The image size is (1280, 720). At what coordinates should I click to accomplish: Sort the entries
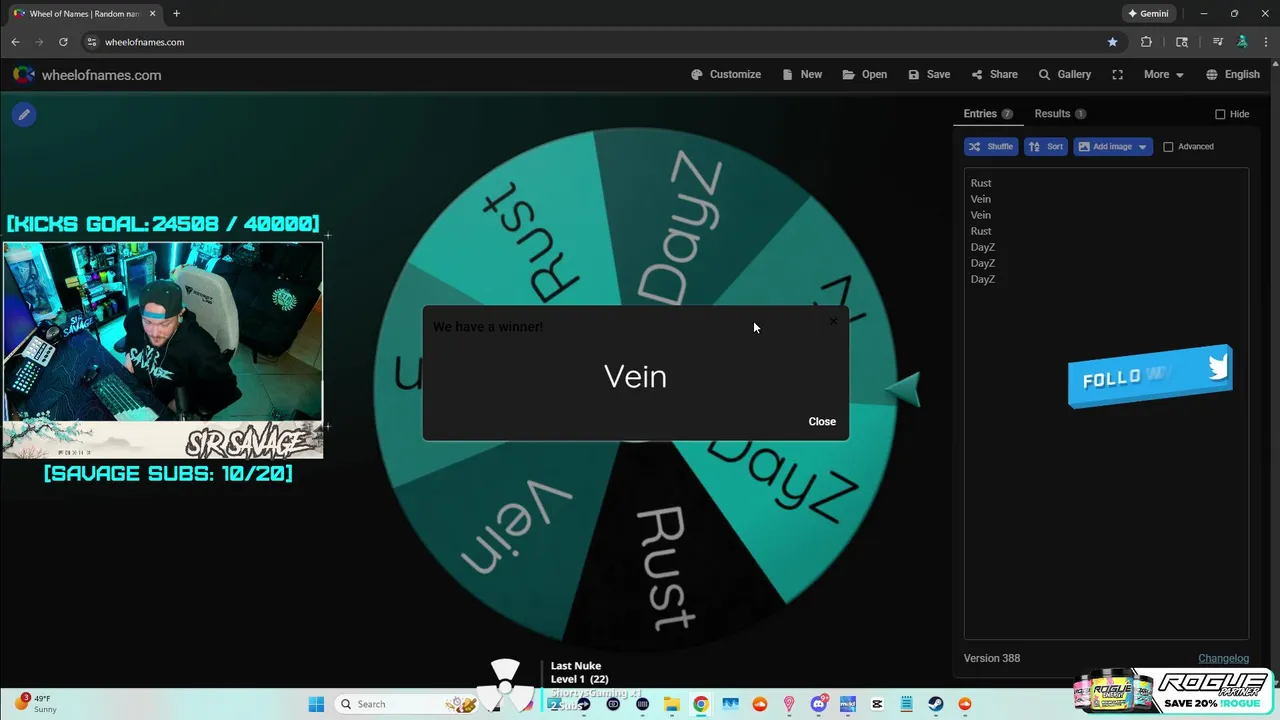(x=1046, y=147)
